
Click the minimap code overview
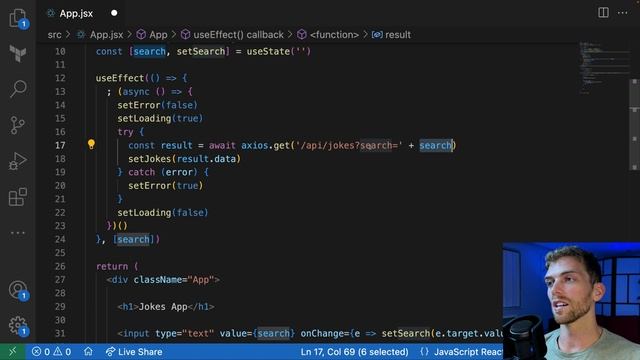pyautogui.click(x=604, y=67)
